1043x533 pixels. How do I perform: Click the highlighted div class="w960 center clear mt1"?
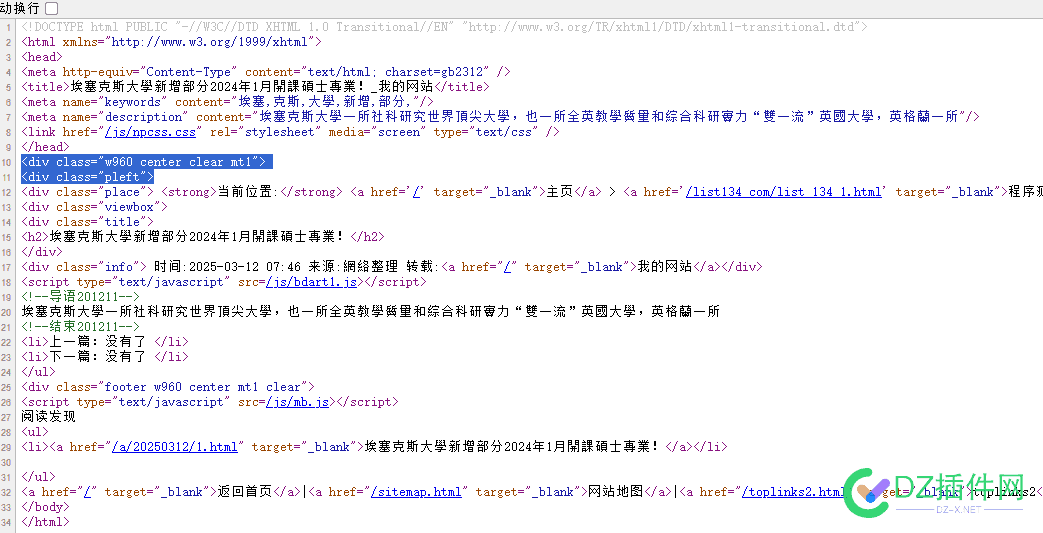coord(147,162)
